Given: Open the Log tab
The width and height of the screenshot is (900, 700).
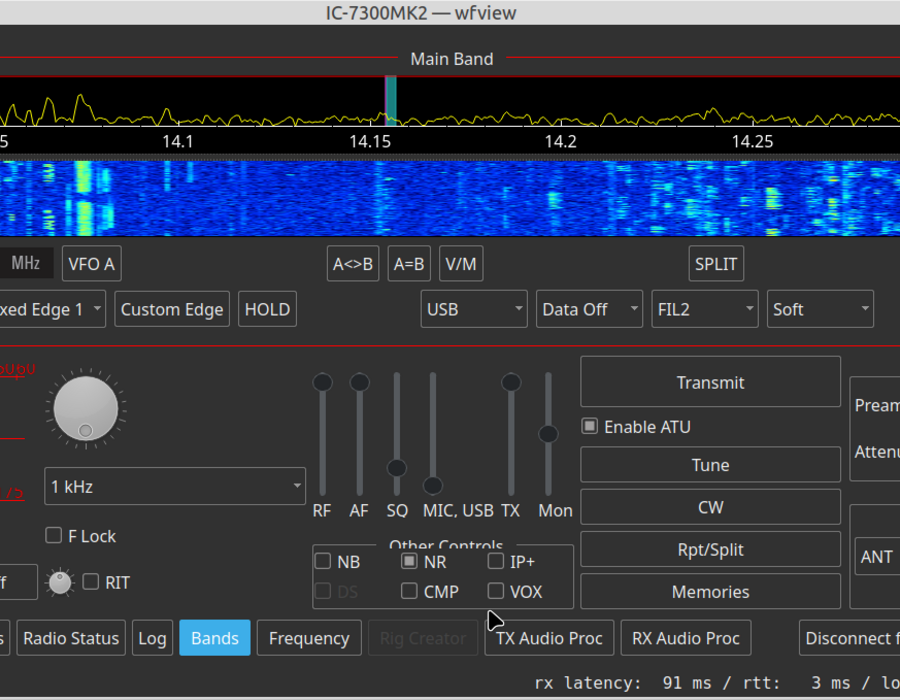Looking at the screenshot, I should tap(152, 638).
